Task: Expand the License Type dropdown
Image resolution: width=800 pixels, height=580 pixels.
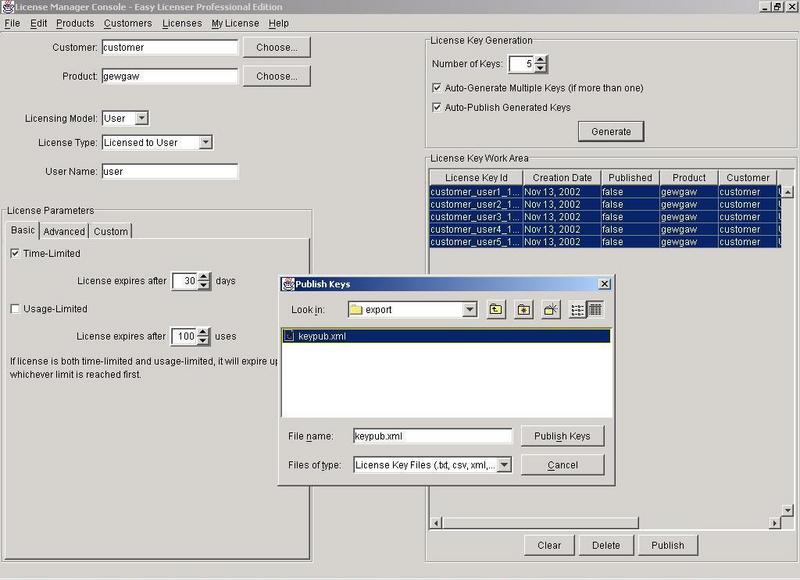Action: (205, 143)
